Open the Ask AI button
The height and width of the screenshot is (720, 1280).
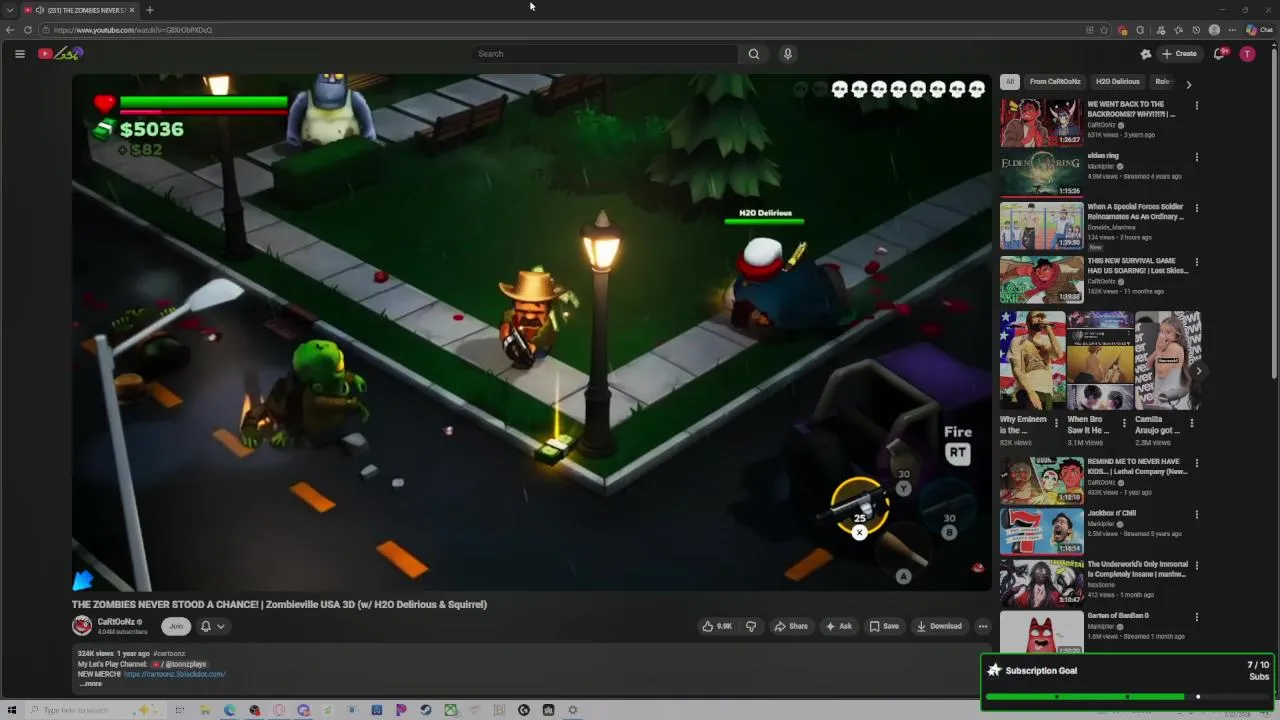(838, 626)
